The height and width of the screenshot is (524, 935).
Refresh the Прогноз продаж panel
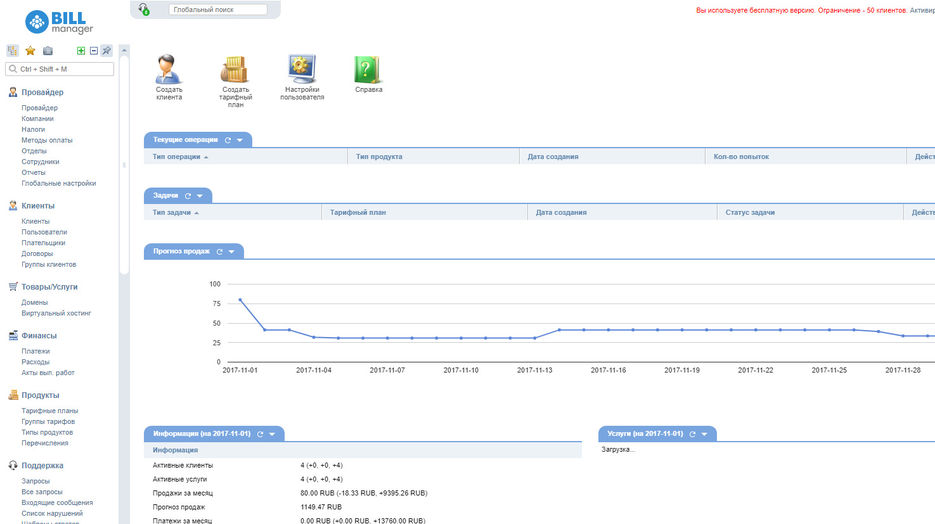click(219, 252)
